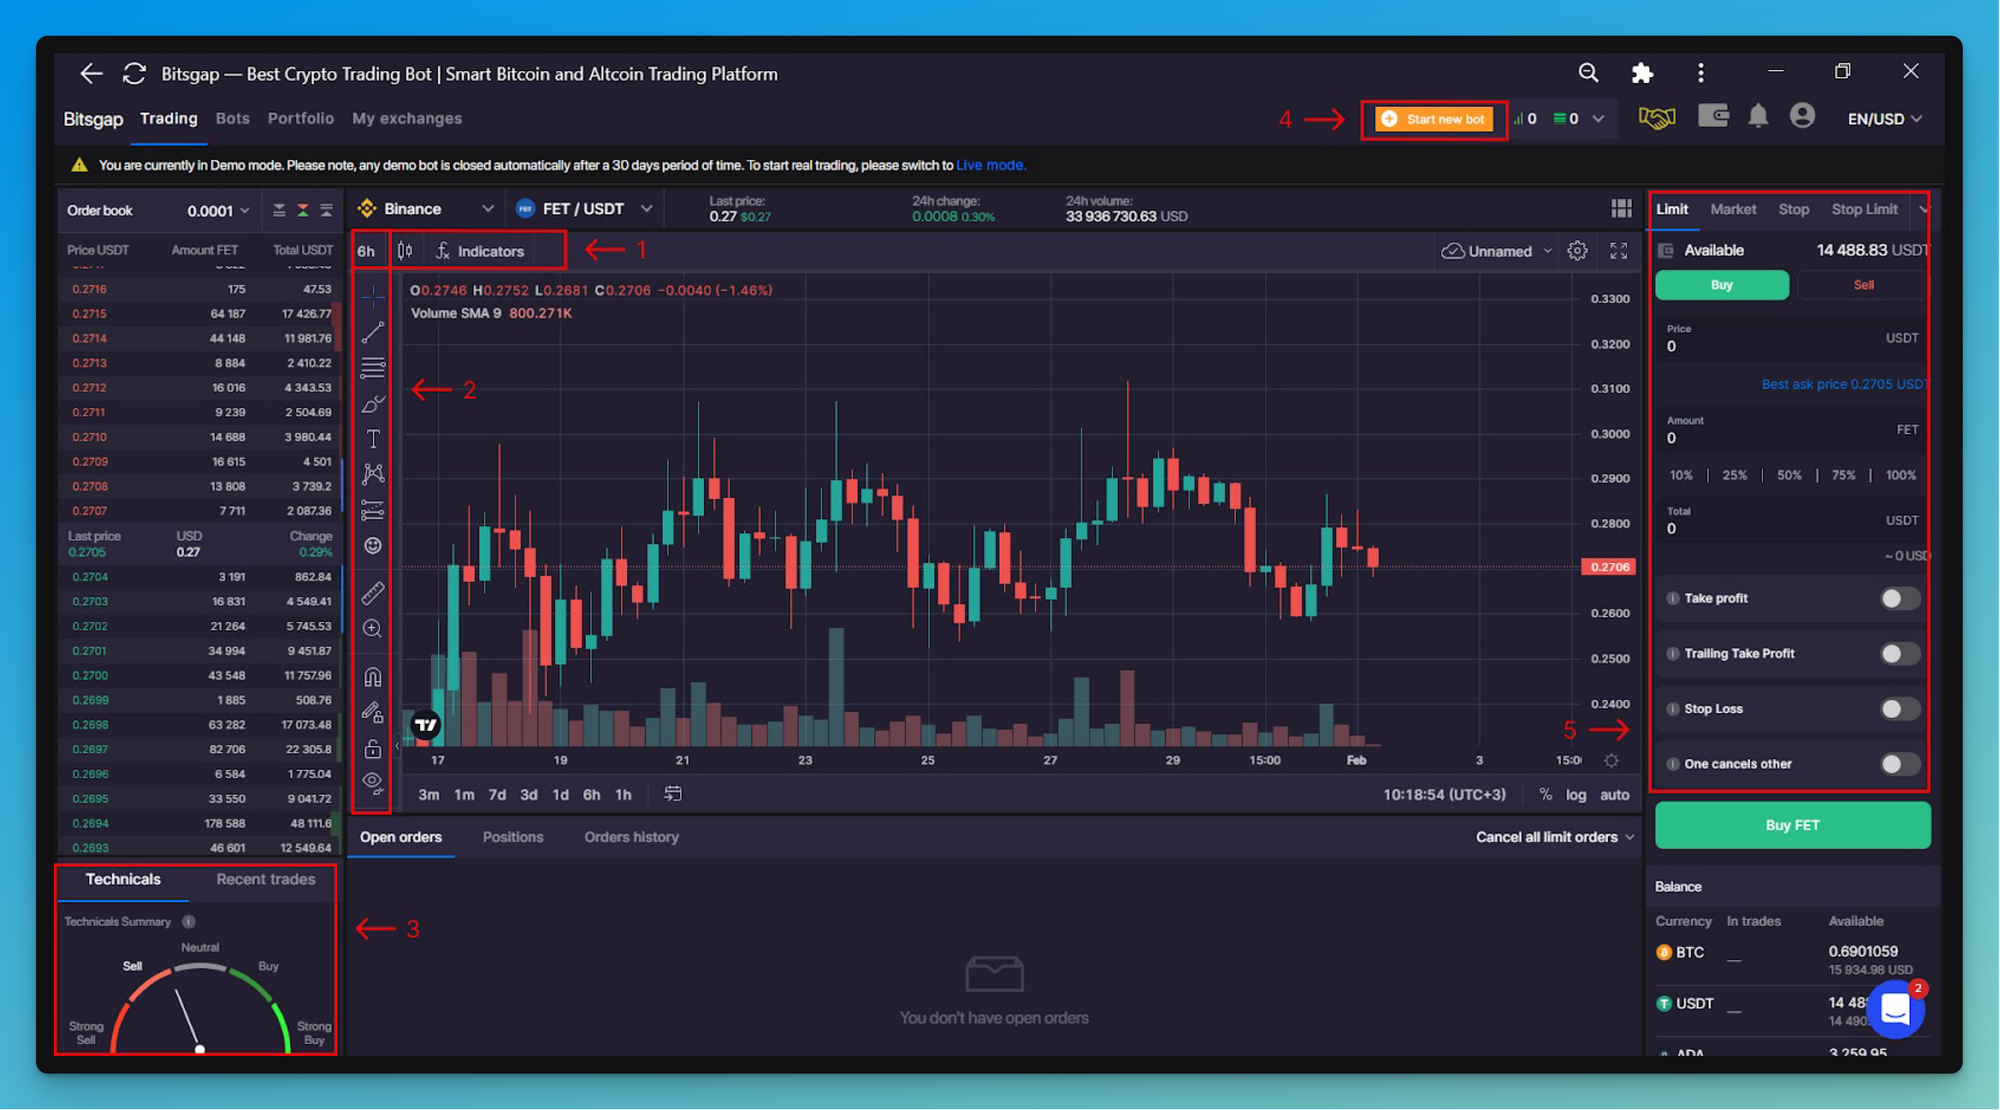
Task: Open the user account profile
Action: (x=1802, y=117)
